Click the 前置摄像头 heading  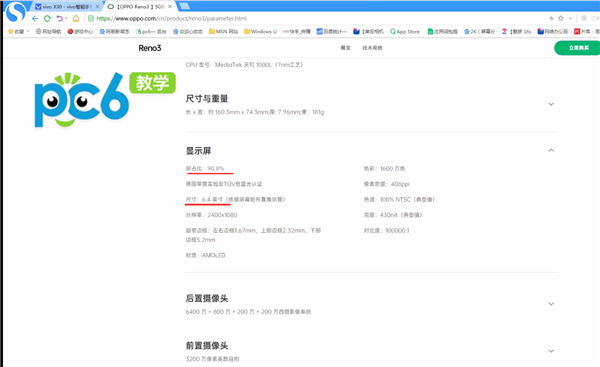207,346
